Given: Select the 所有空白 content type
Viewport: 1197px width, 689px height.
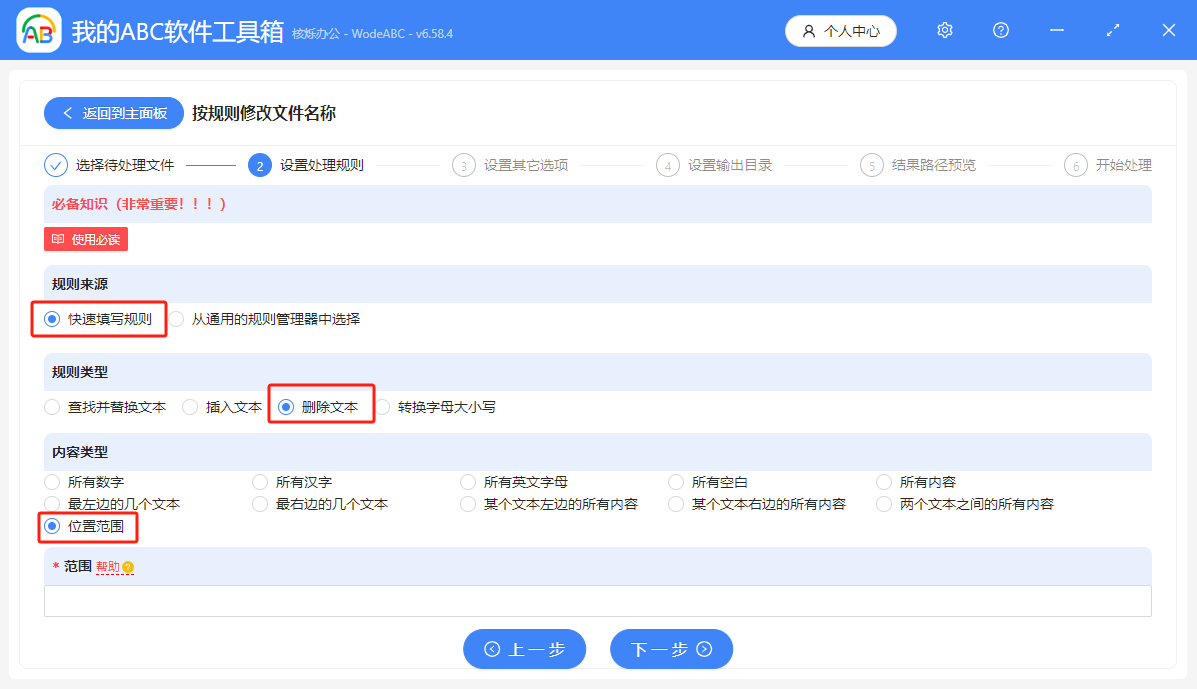Looking at the screenshot, I should pyautogui.click(x=675, y=481).
